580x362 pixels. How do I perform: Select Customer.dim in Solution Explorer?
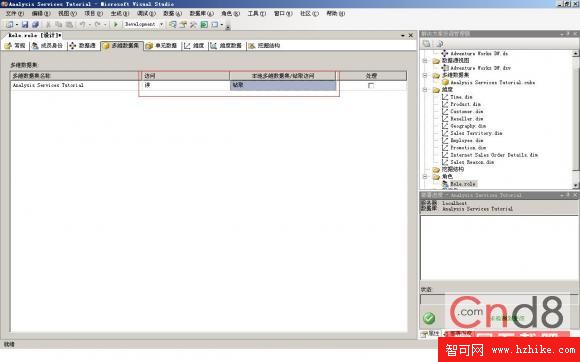pyautogui.click(x=466, y=111)
